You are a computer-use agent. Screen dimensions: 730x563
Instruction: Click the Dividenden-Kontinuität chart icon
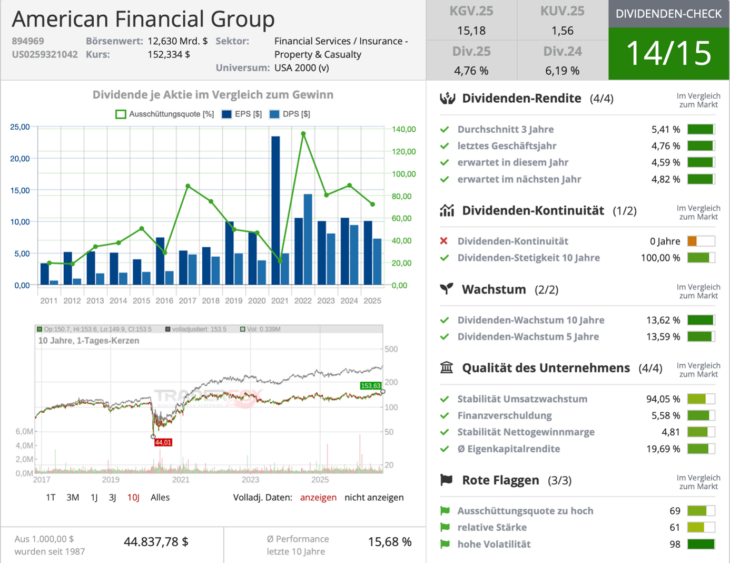[447, 210]
